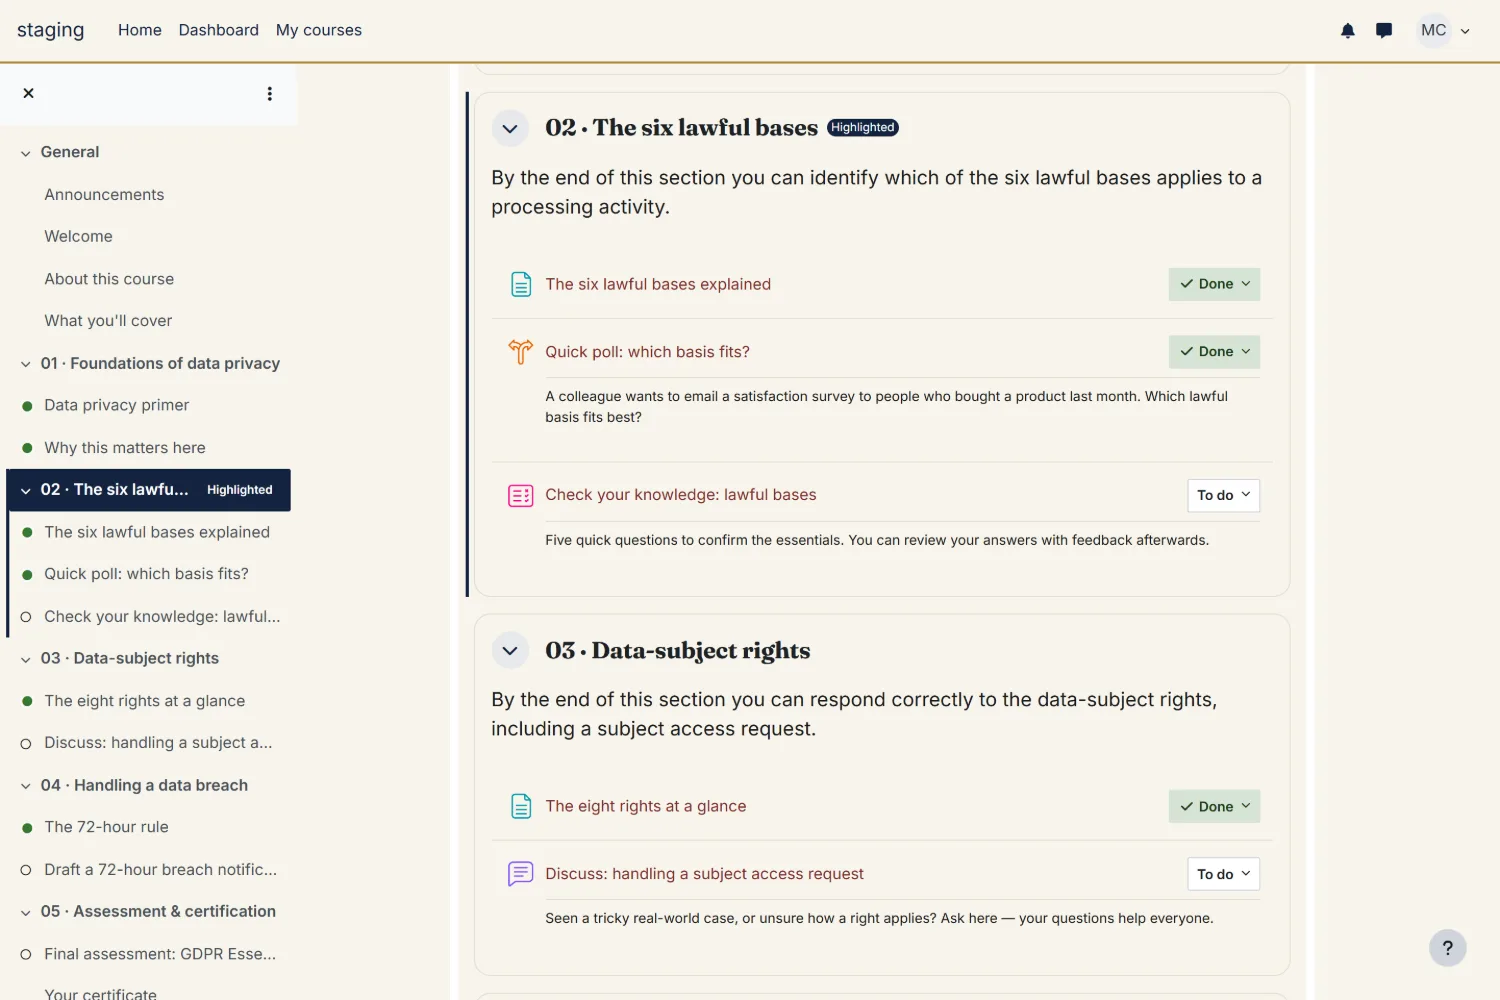Open Discuss: handling a subject access request forum link
The width and height of the screenshot is (1500, 1000).
[x=704, y=874]
